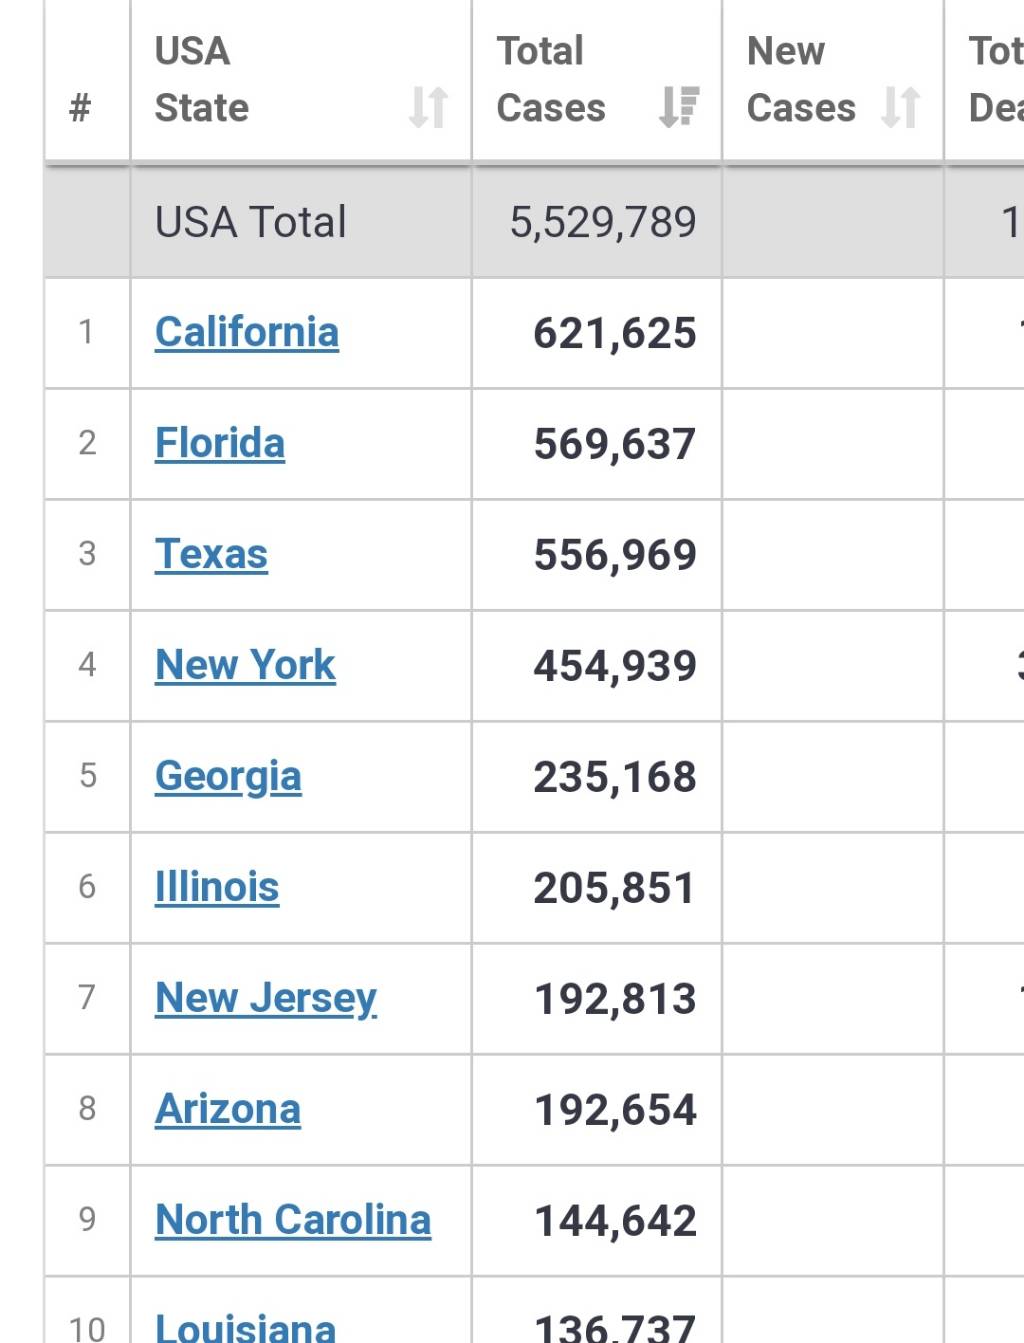Click the USA State sort arrows icon
This screenshot has width=1024, height=1343.
428,107
